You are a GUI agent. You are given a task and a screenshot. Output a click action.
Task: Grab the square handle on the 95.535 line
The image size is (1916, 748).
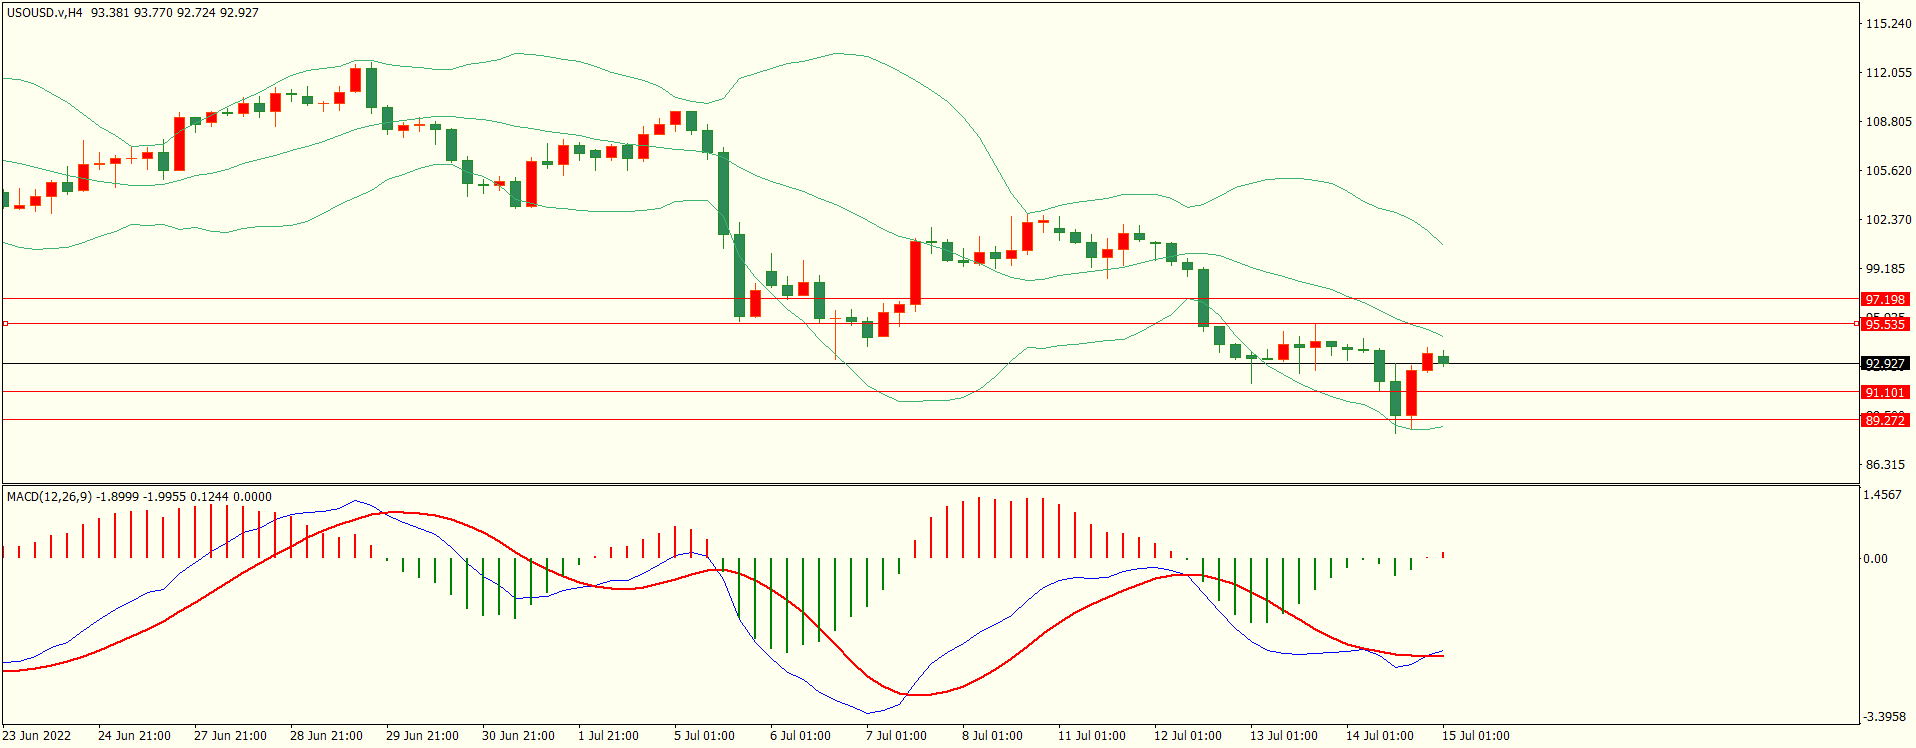6,324
